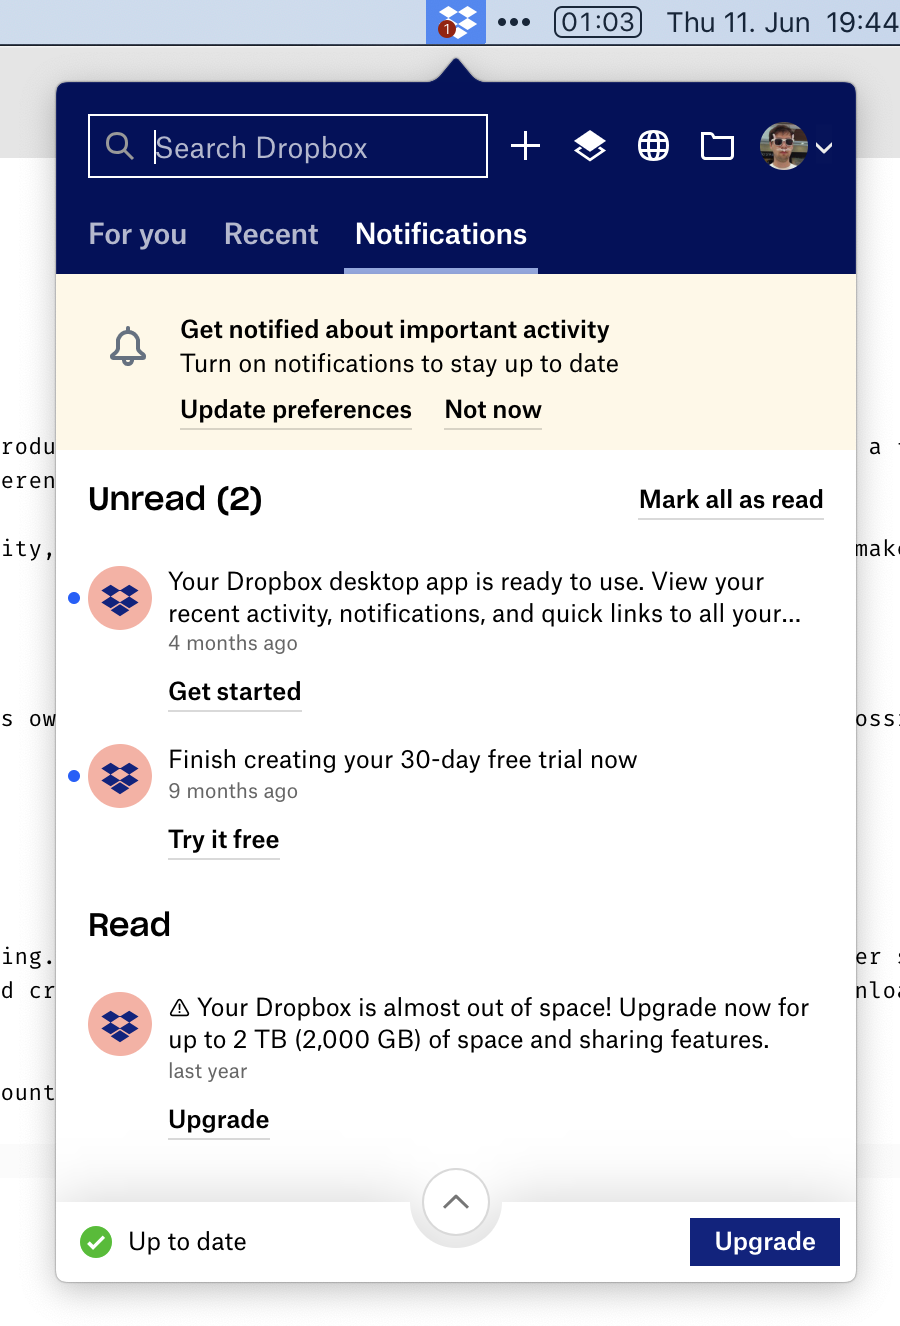The image size is (900, 1326).
Task: Click Dropbox logo on storage warning notification
Action: [x=120, y=1024]
